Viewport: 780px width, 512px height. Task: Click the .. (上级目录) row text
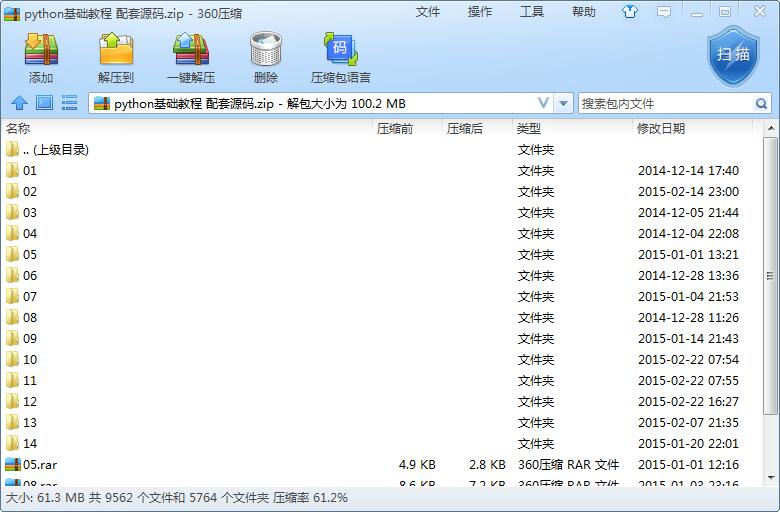pyautogui.click(x=56, y=149)
